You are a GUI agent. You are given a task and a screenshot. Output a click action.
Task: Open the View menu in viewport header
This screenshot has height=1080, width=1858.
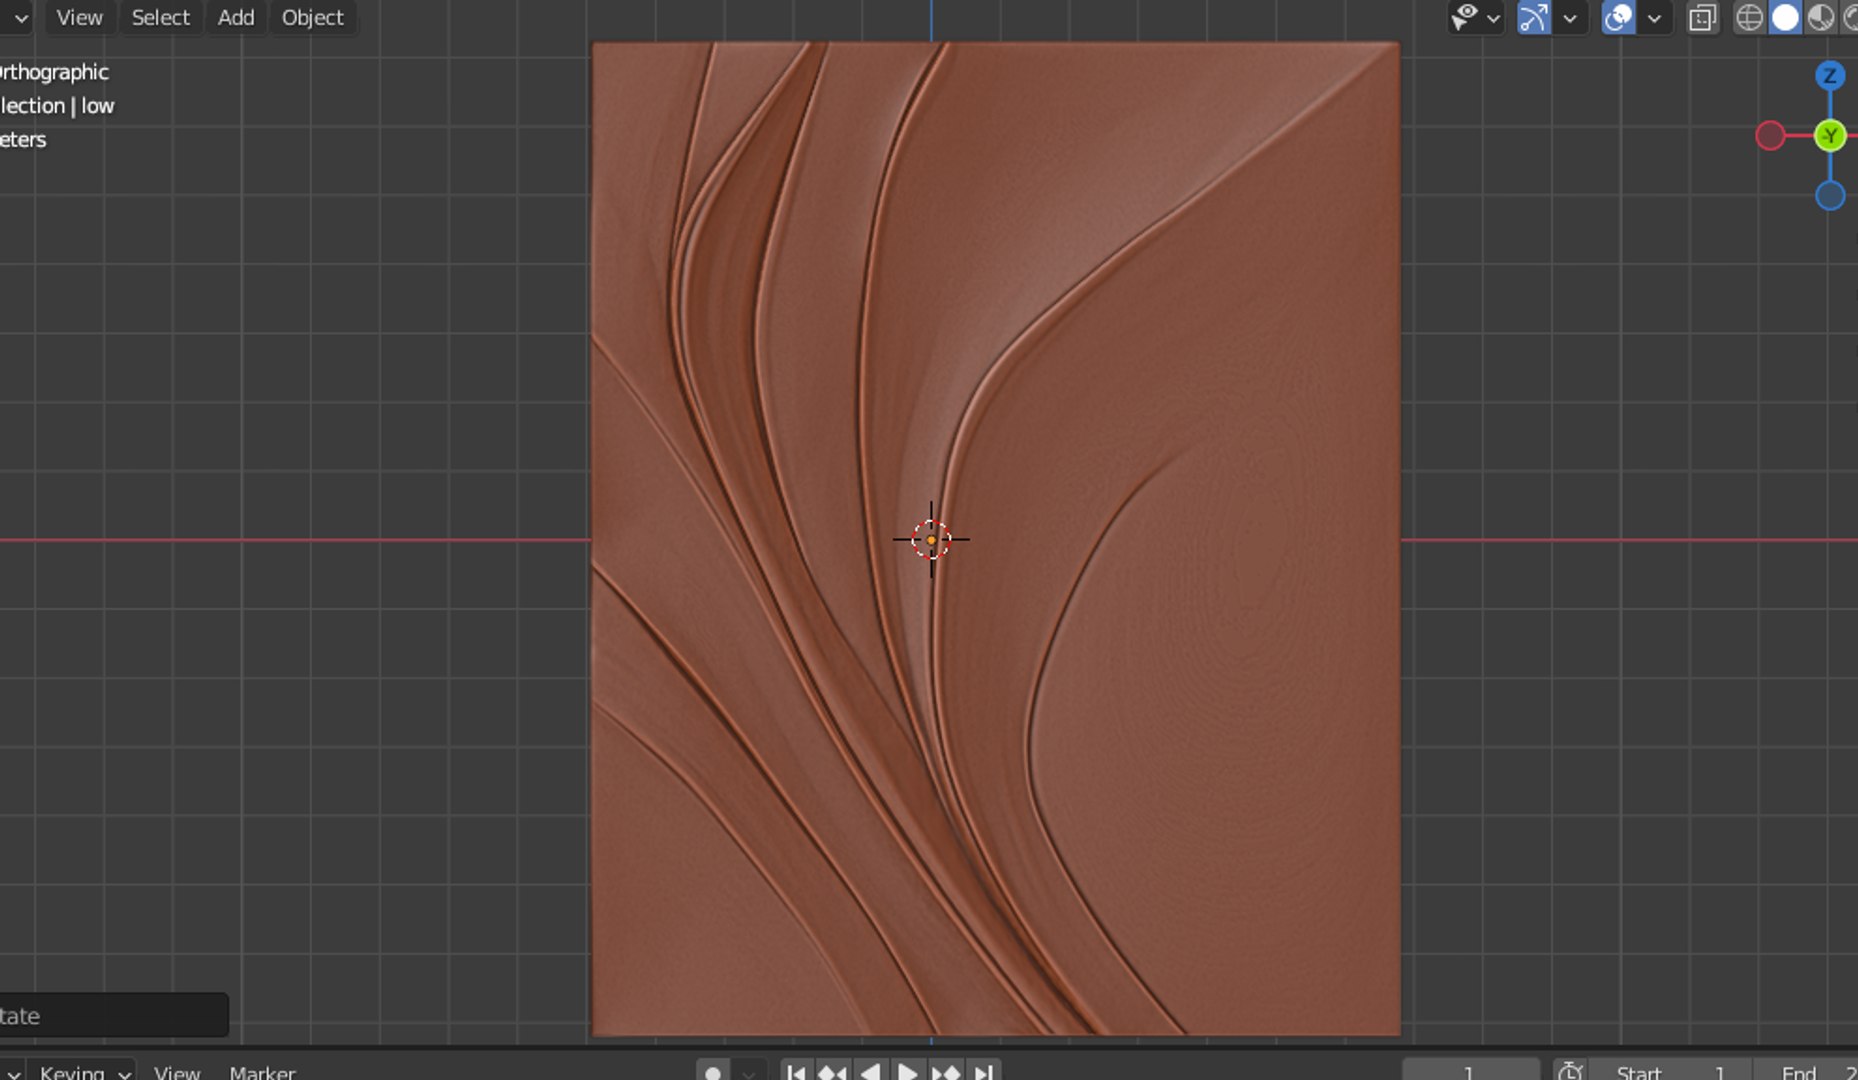(x=79, y=17)
